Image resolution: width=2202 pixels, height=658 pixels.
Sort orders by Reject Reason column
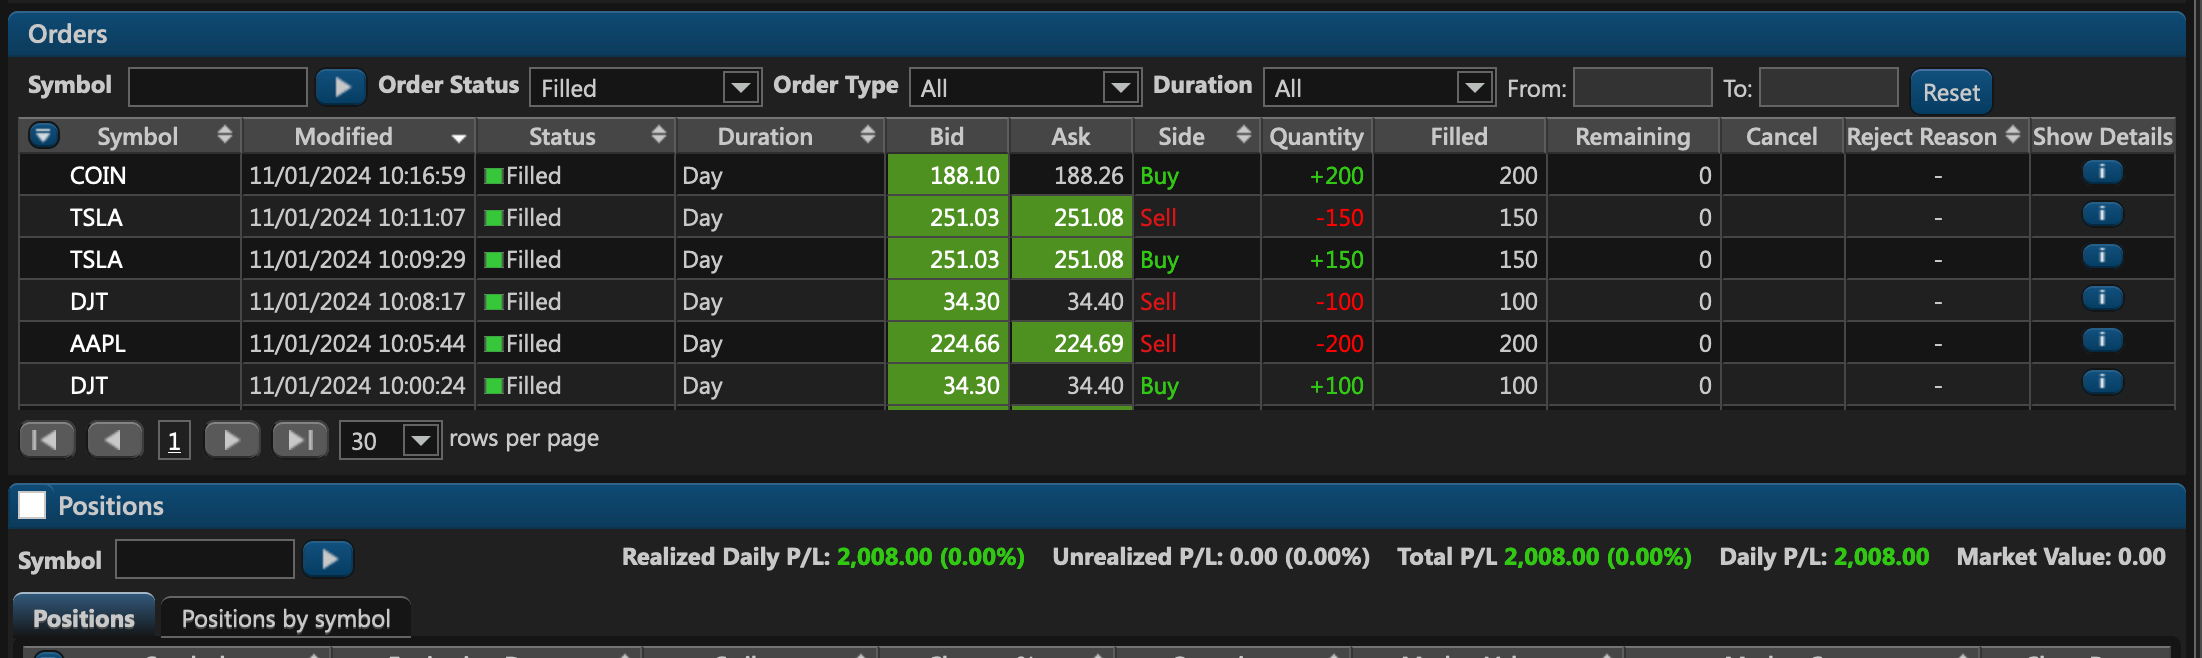click(2012, 135)
